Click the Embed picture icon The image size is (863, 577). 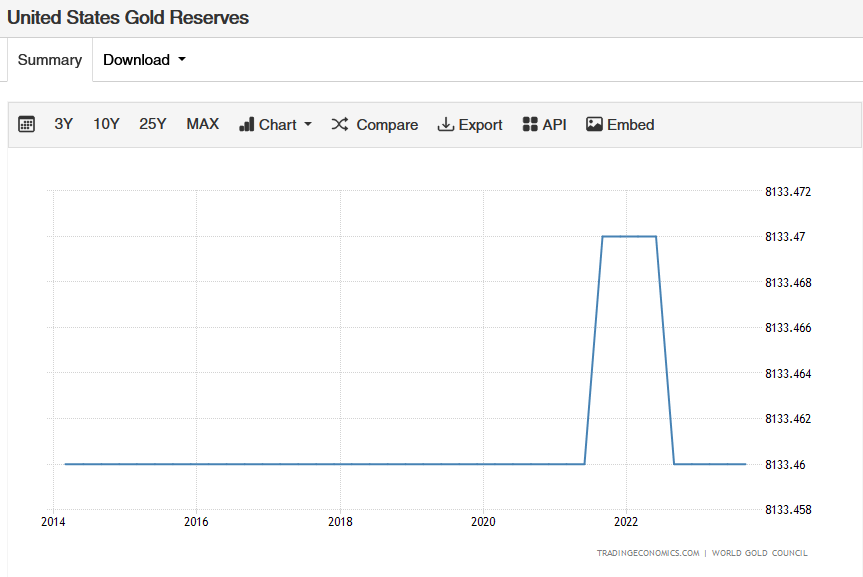[594, 125]
